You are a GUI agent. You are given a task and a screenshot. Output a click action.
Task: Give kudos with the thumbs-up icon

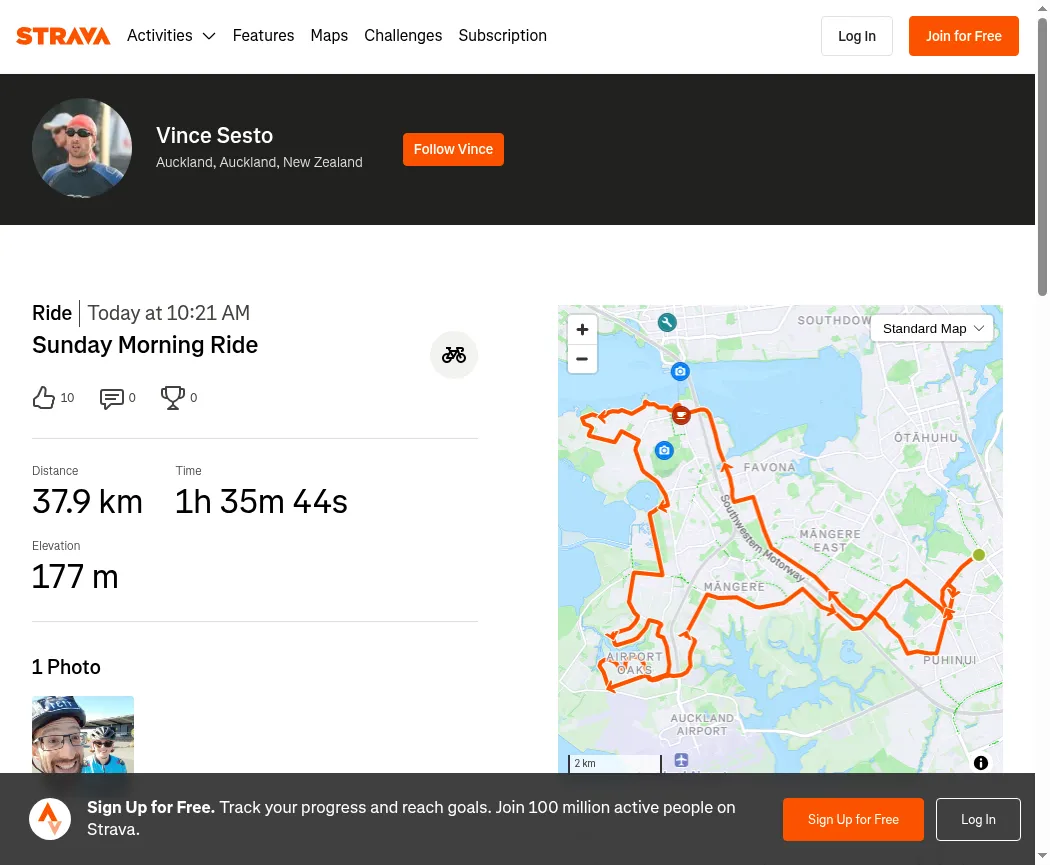pyautogui.click(x=44, y=398)
